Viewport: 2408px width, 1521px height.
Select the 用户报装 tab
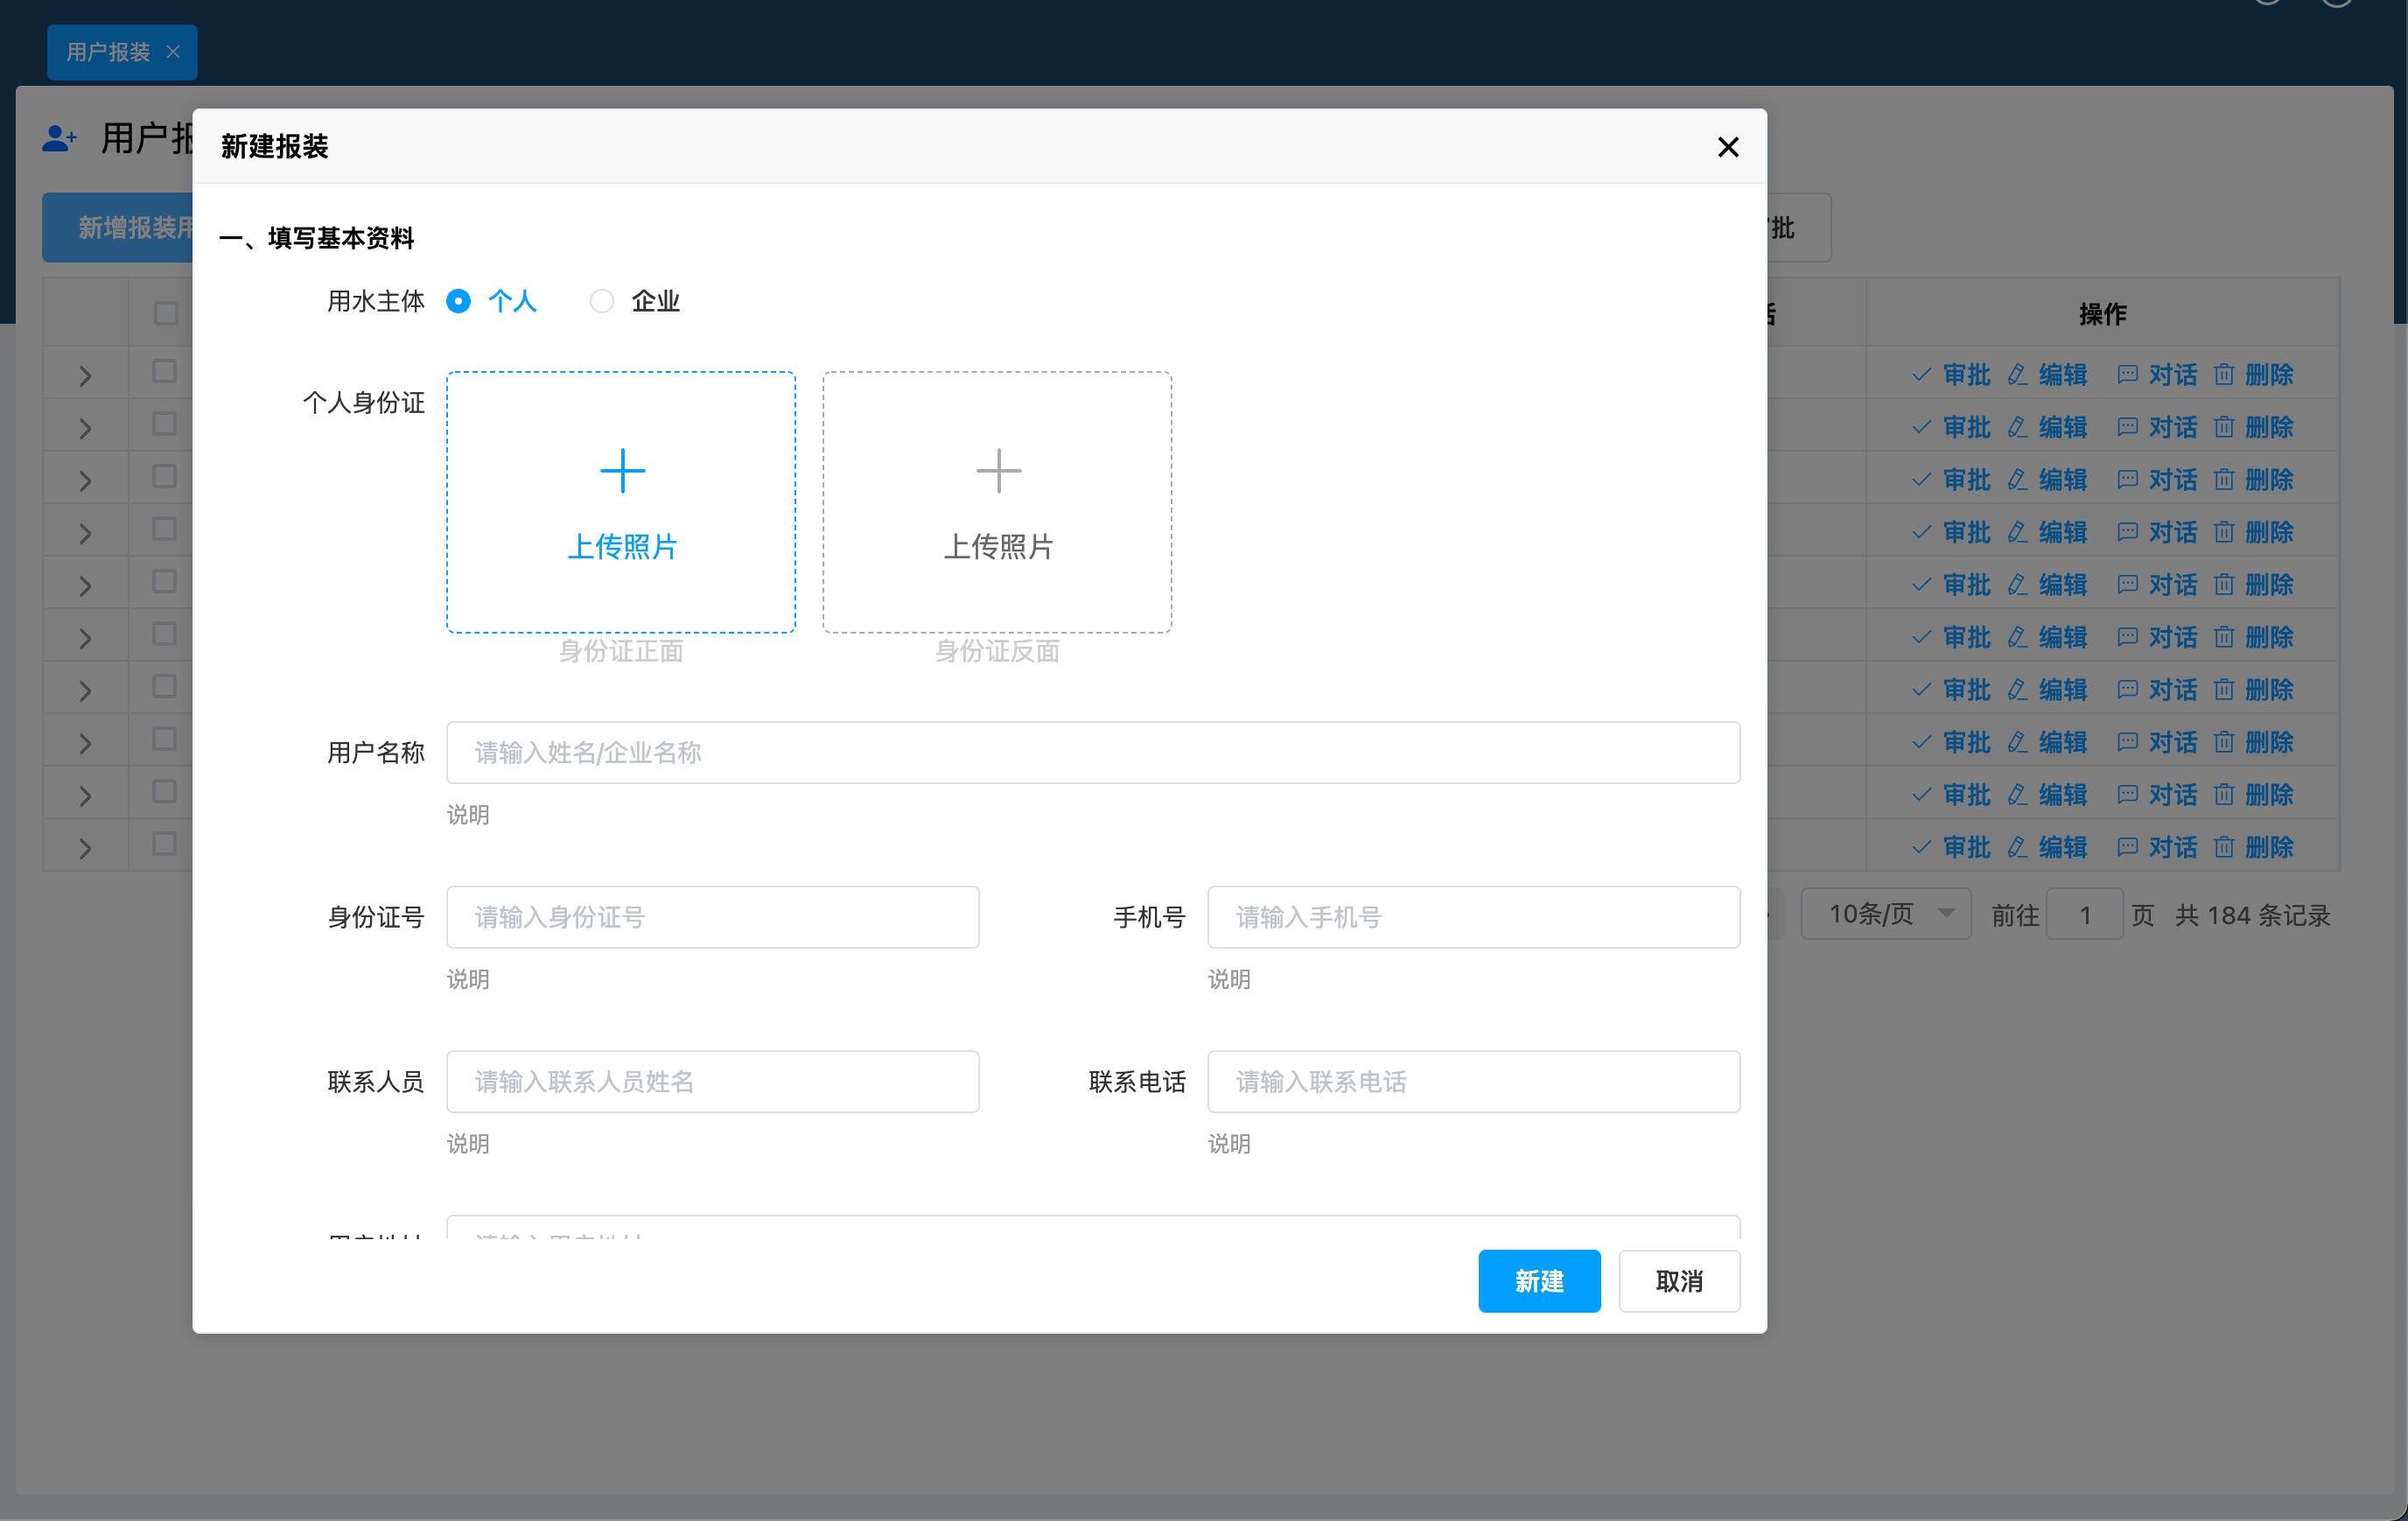(110, 52)
